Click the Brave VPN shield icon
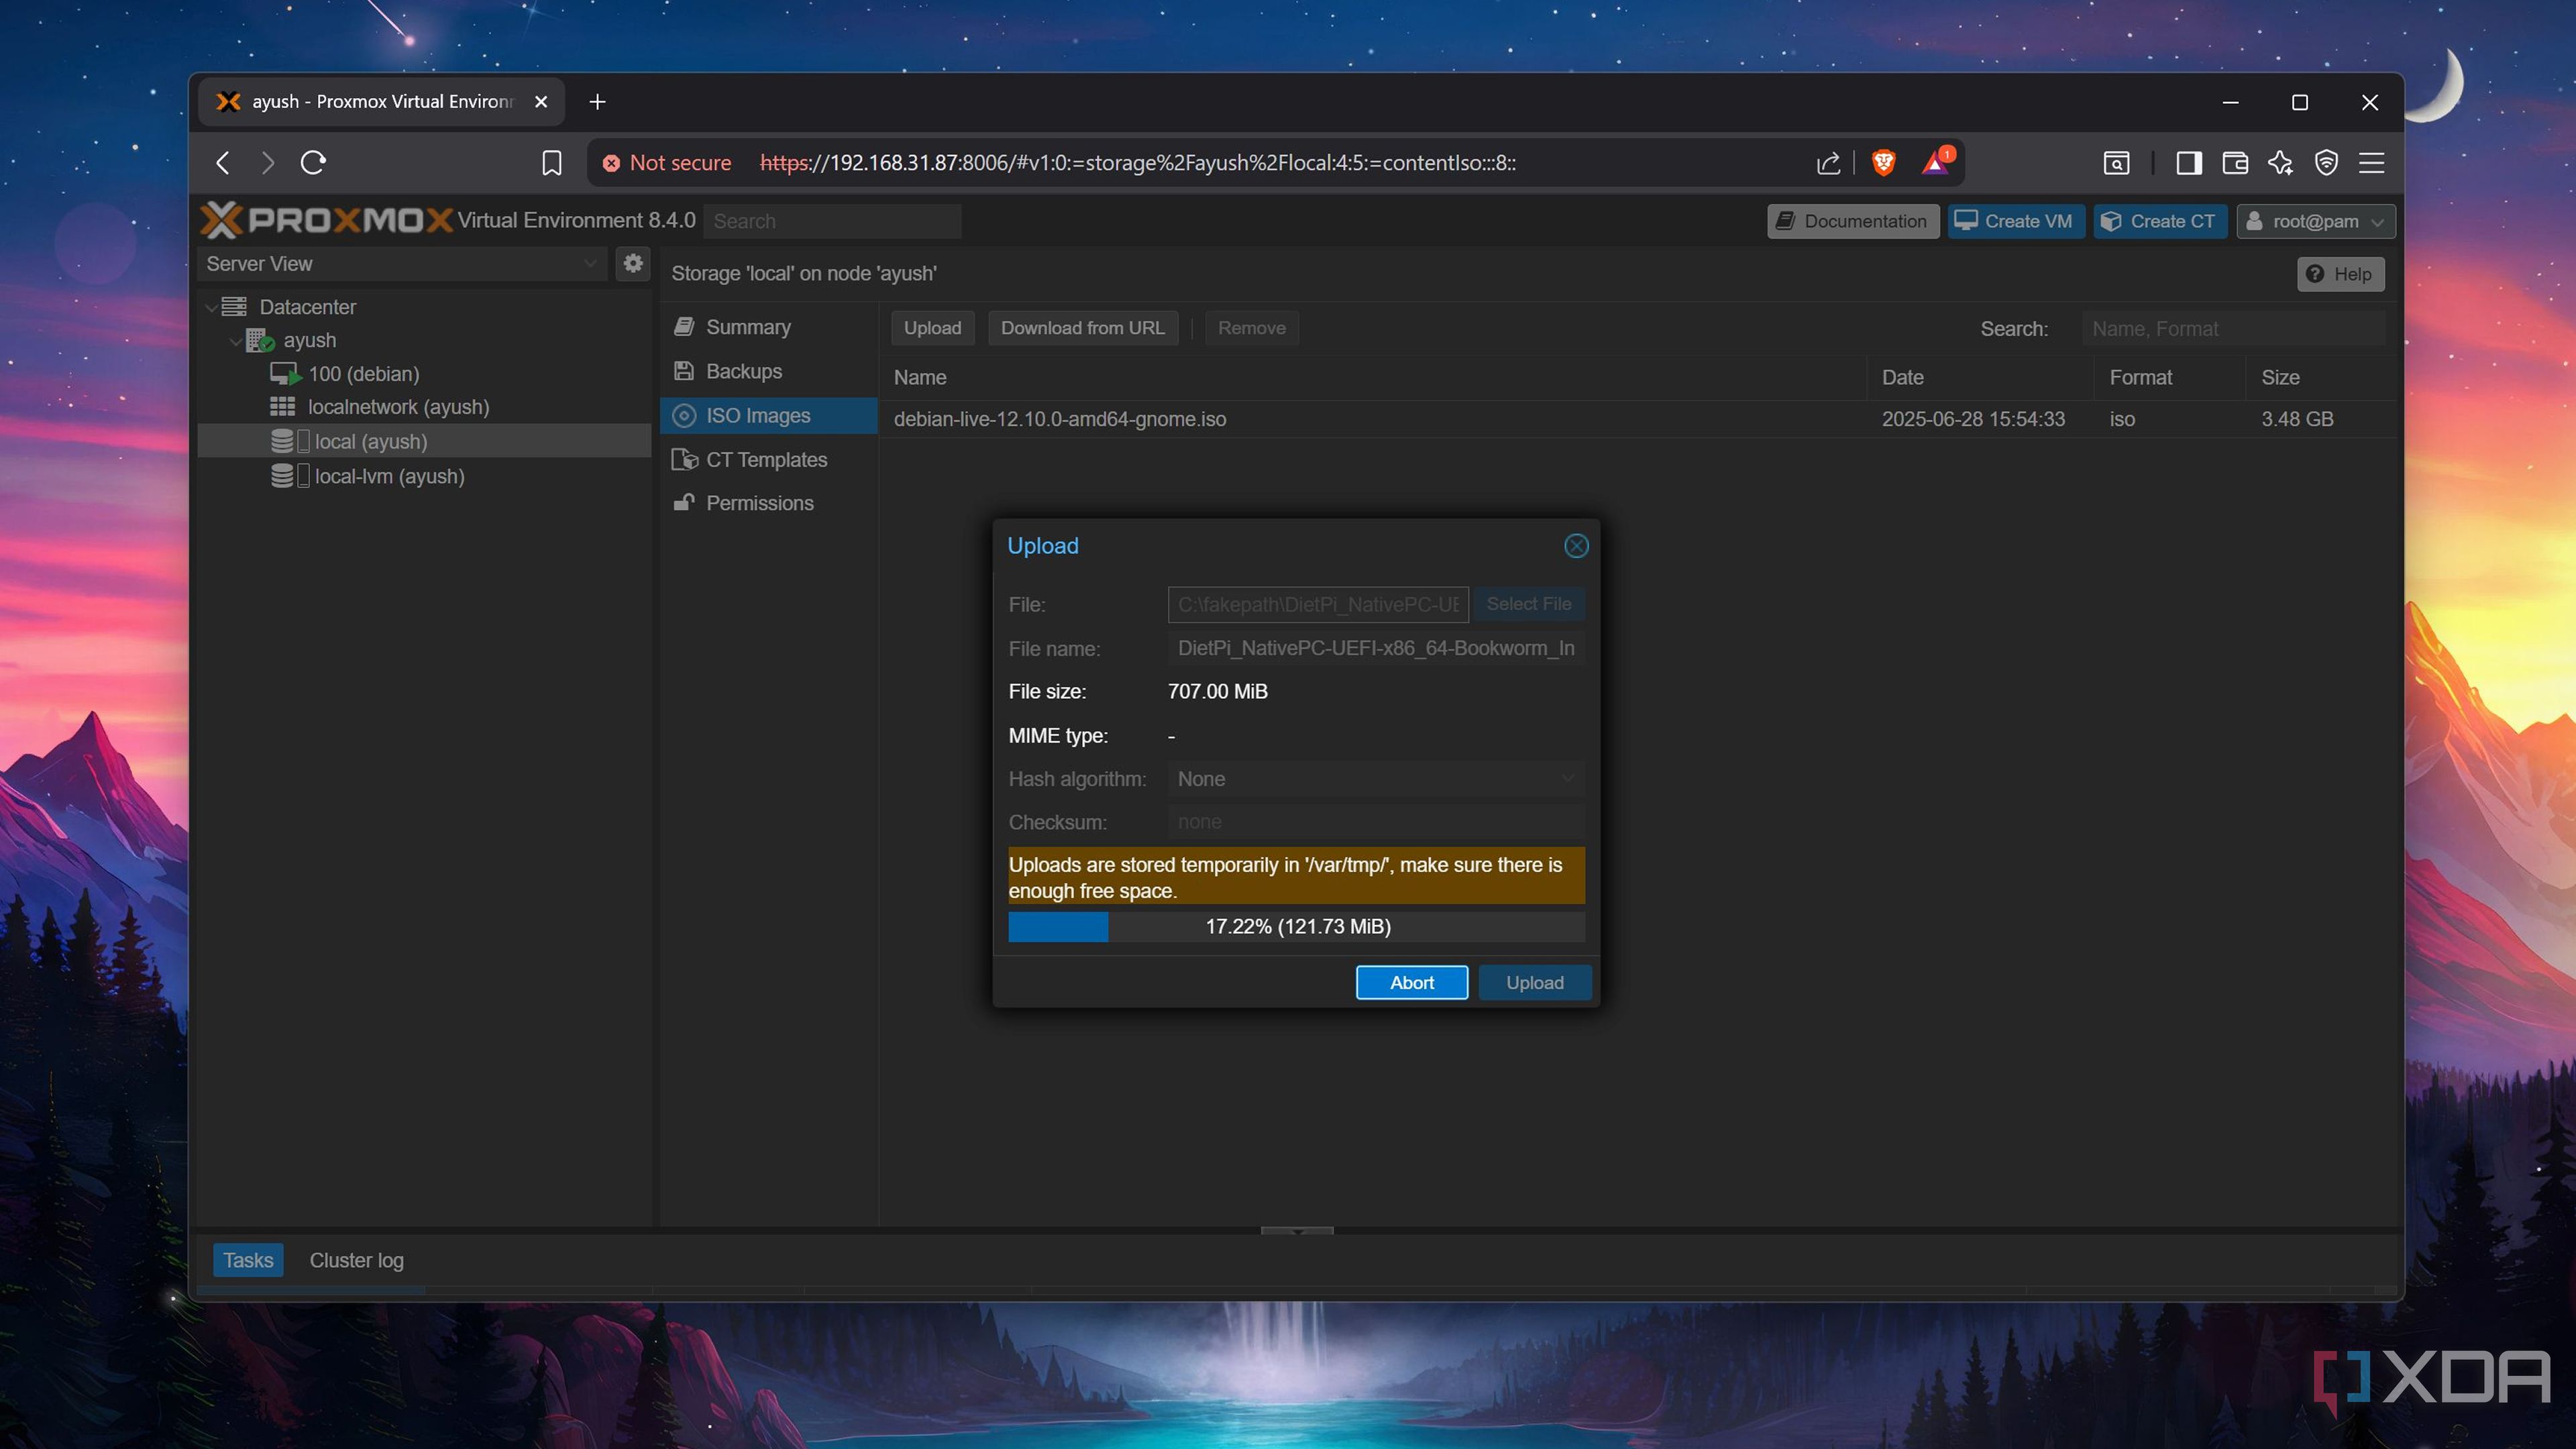This screenshot has height=1449, width=2576. coord(2326,163)
